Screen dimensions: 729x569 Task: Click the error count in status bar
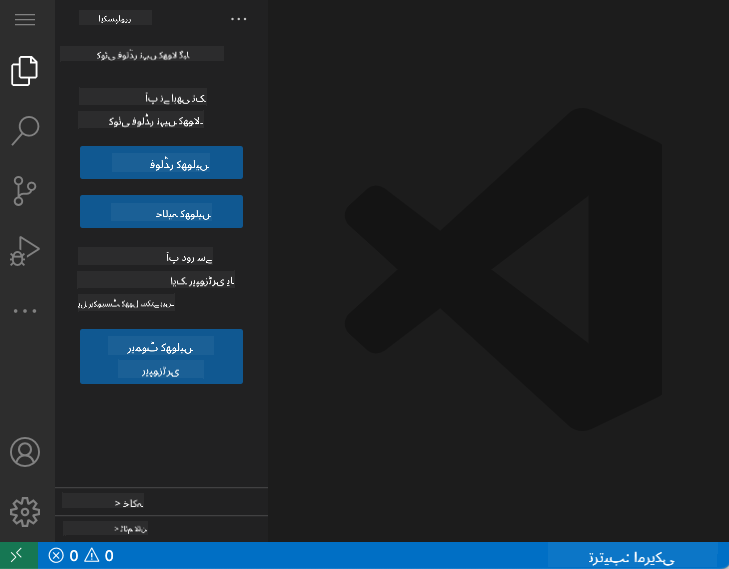pos(64,556)
